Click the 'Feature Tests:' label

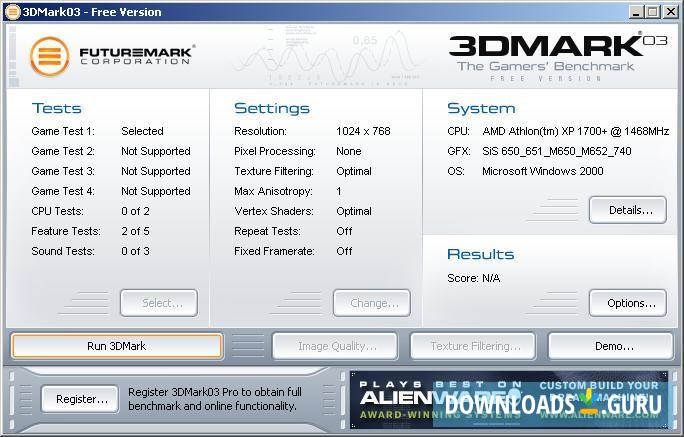tap(66, 231)
